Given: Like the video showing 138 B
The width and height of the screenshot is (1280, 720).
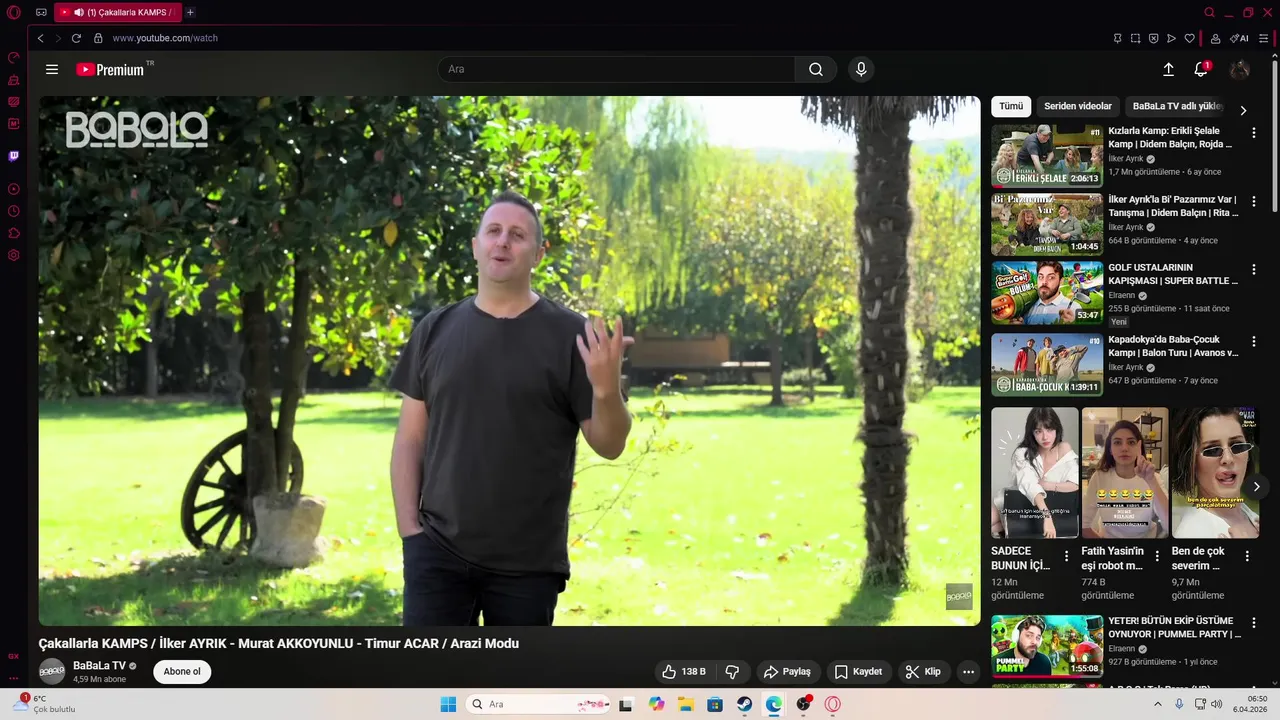Looking at the screenshot, I should (684, 672).
